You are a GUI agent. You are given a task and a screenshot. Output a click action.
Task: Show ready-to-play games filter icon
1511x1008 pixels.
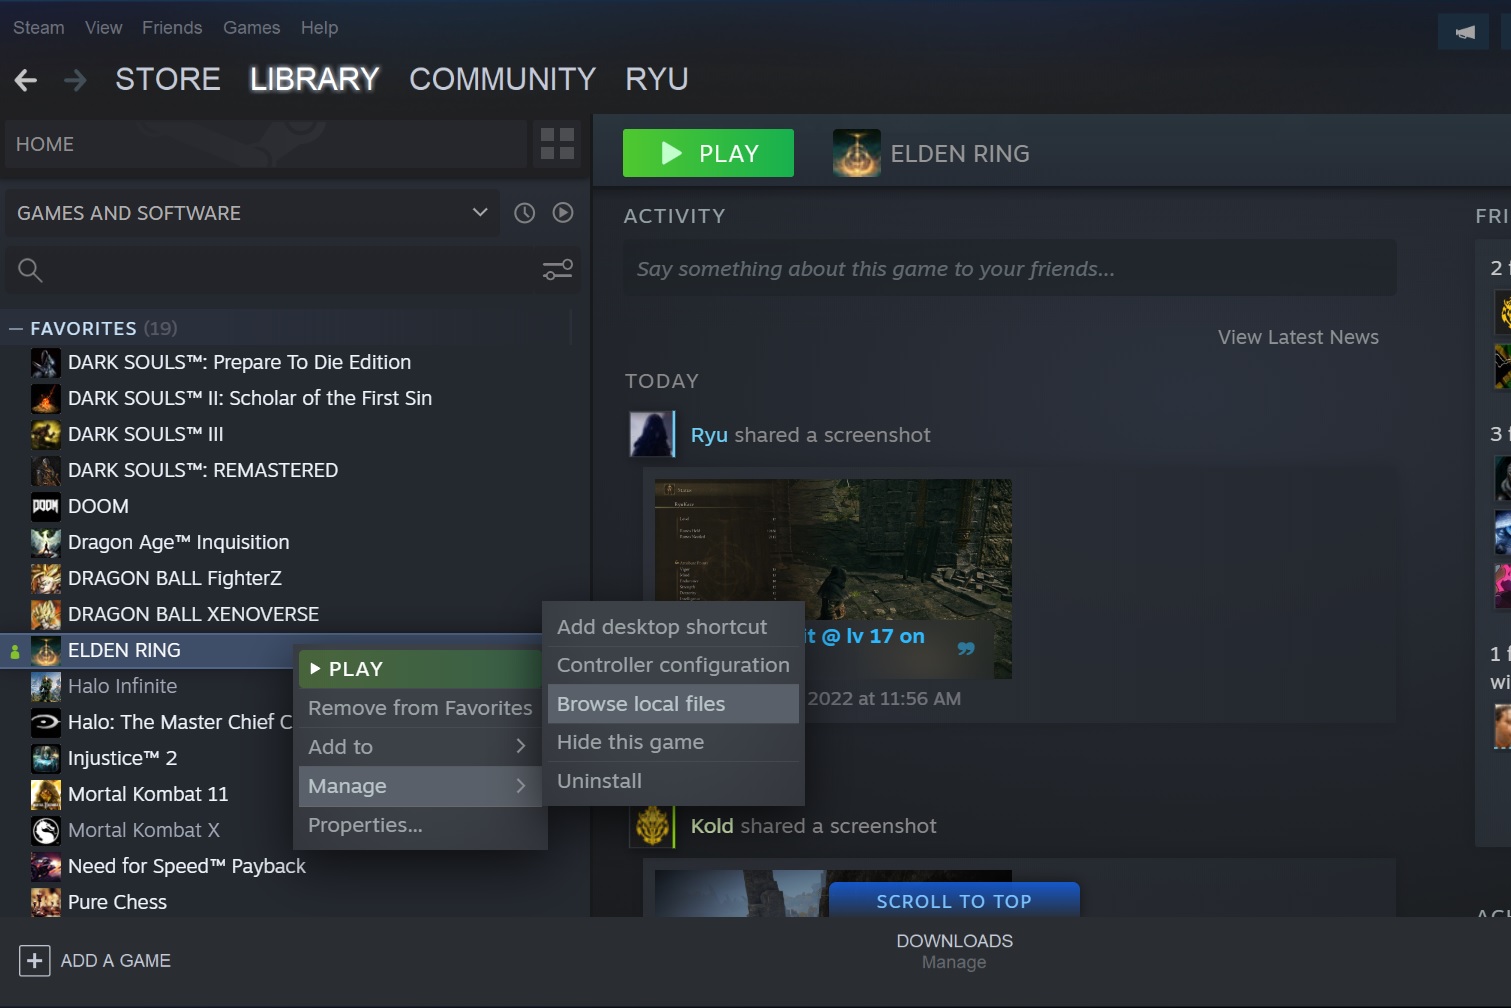pos(563,213)
